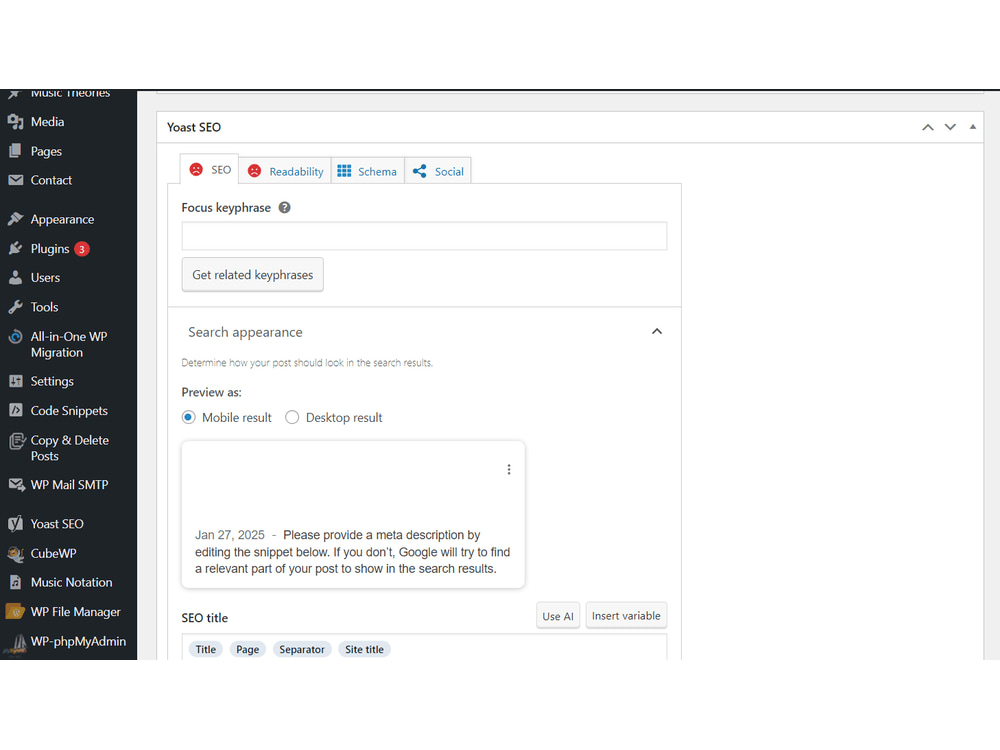The width and height of the screenshot is (1000, 750).
Task: Click the Use AI button
Action: coord(558,616)
